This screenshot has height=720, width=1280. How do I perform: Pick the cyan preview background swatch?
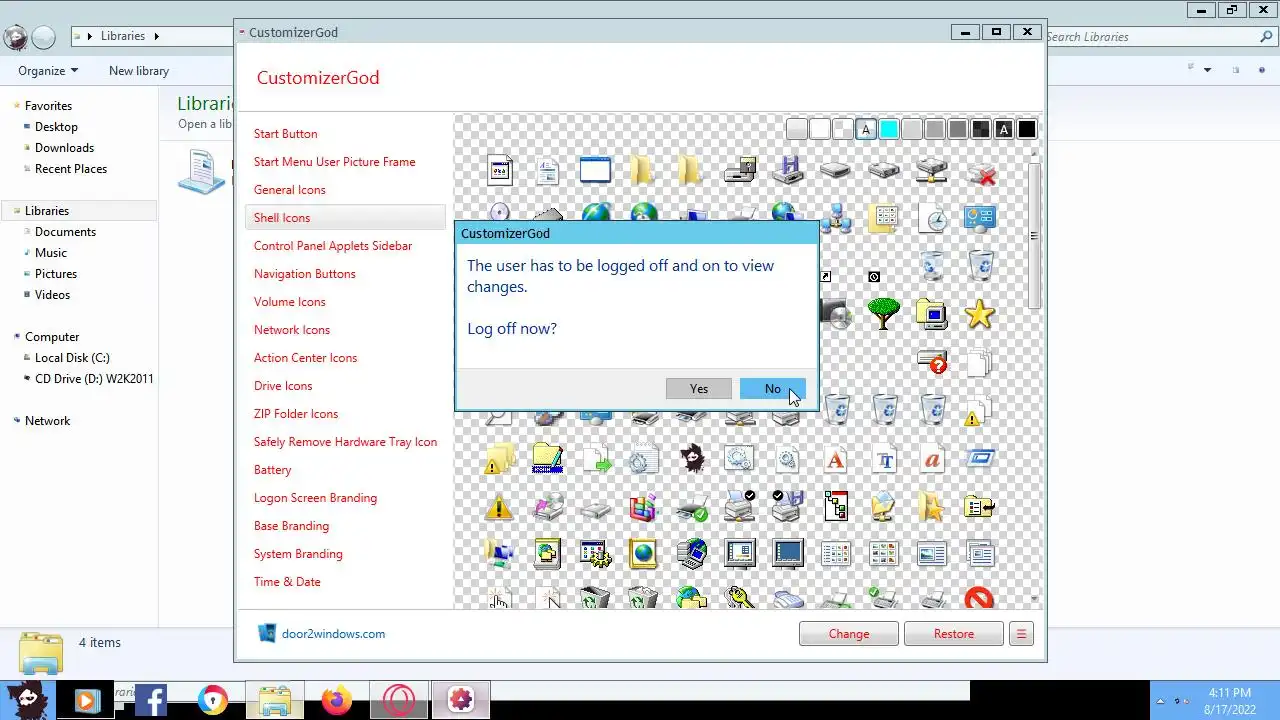click(x=888, y=129)
